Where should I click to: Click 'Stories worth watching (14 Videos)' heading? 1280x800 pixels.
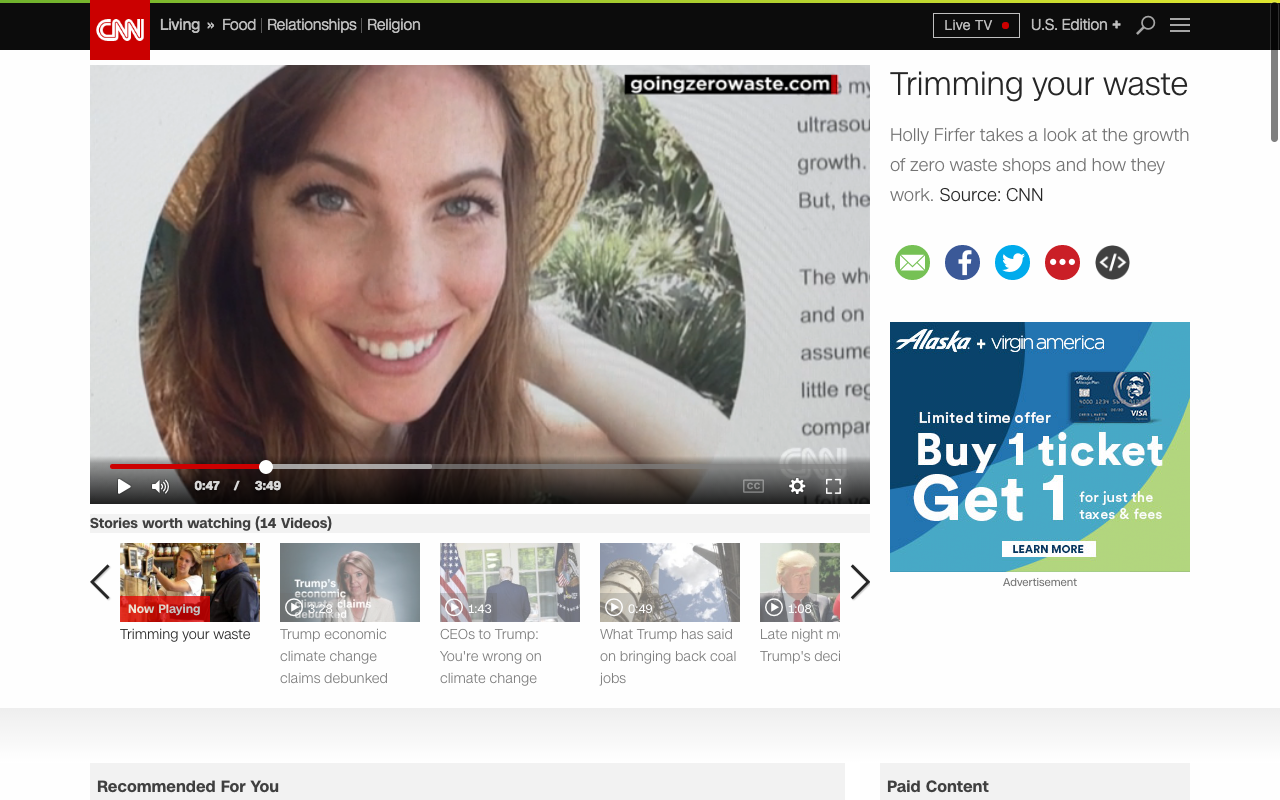211,523
